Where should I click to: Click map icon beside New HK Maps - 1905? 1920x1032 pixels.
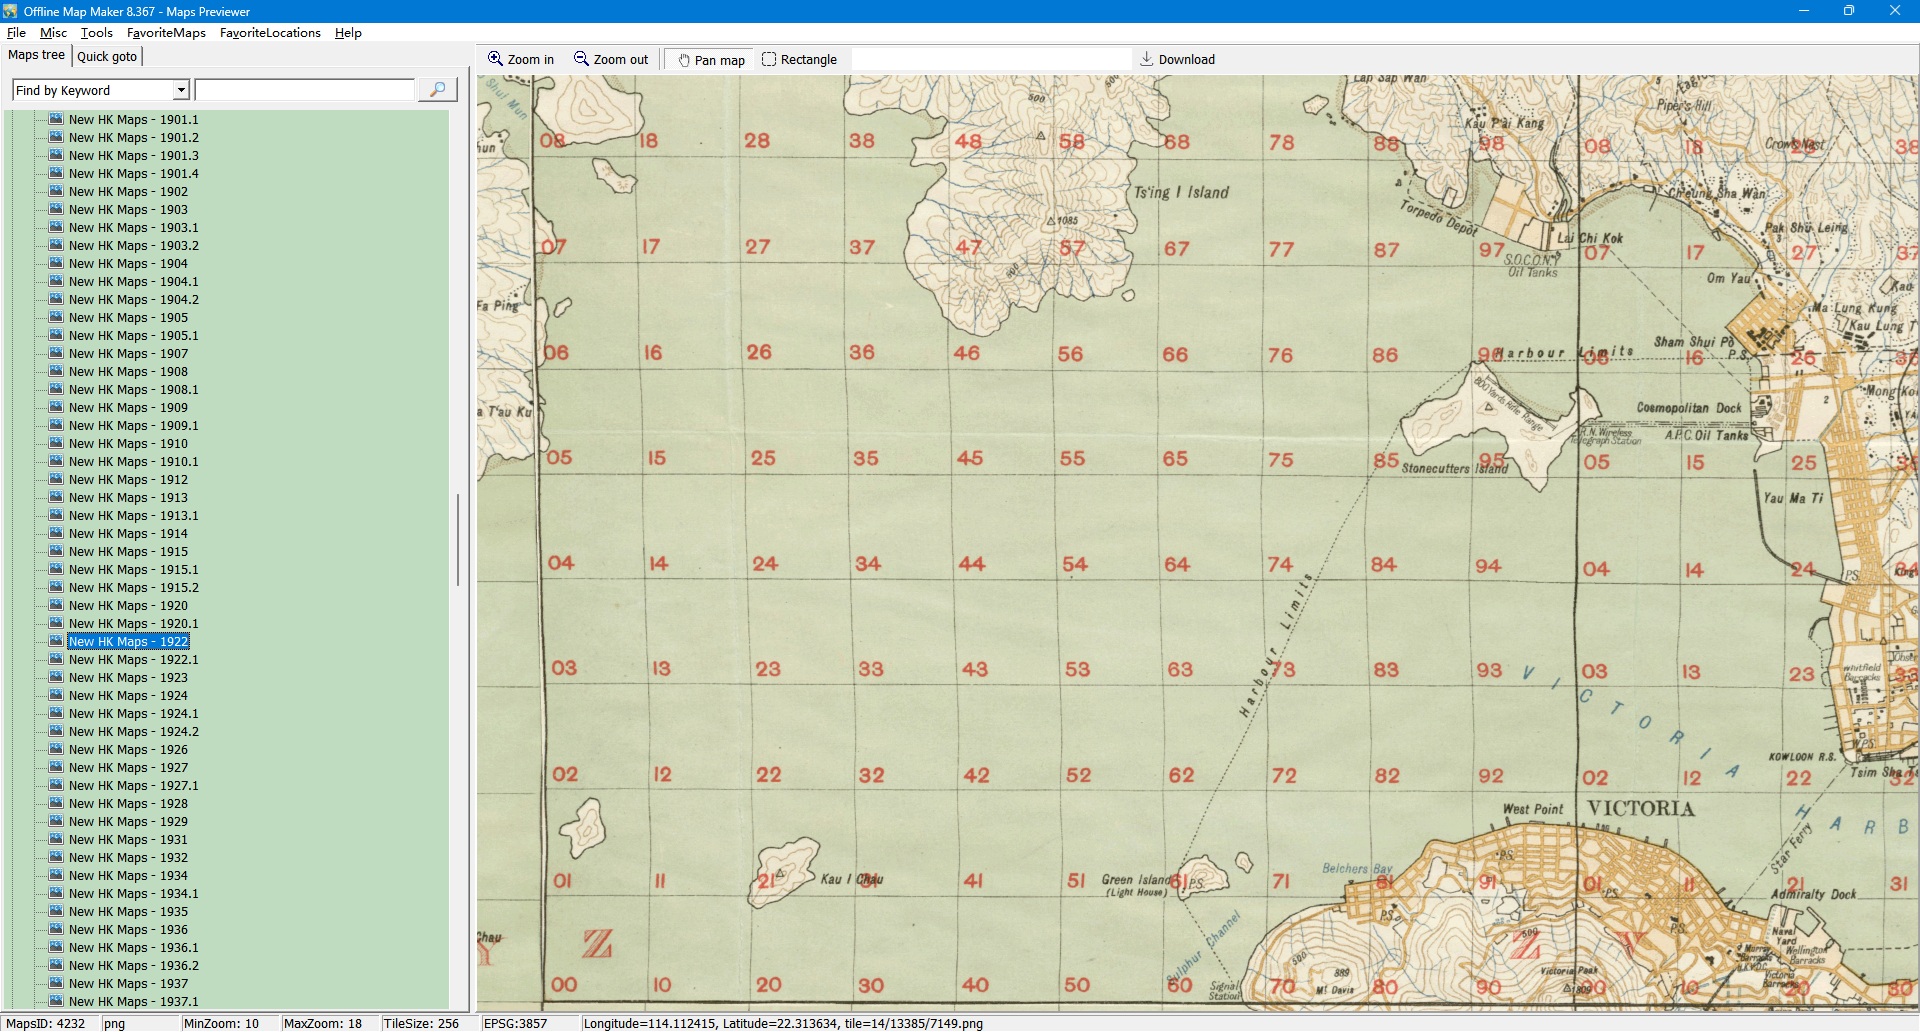56,317
